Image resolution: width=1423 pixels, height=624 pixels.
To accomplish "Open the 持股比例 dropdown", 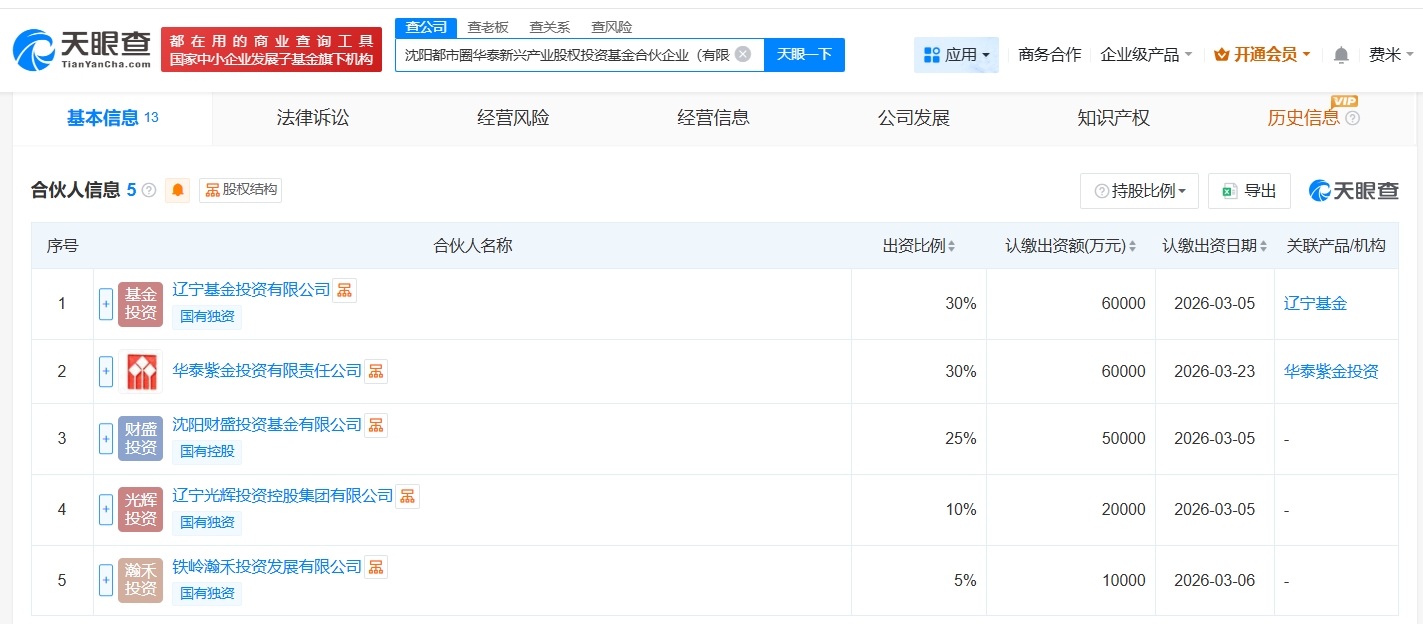I will click(x=1140, y=191).
